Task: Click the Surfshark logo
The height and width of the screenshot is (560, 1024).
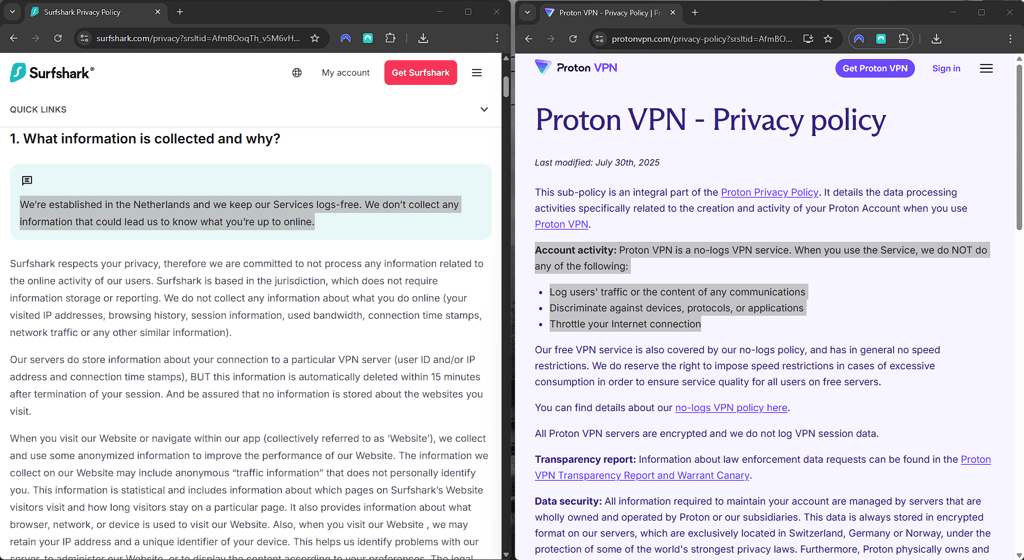Action: pos(52,72)
